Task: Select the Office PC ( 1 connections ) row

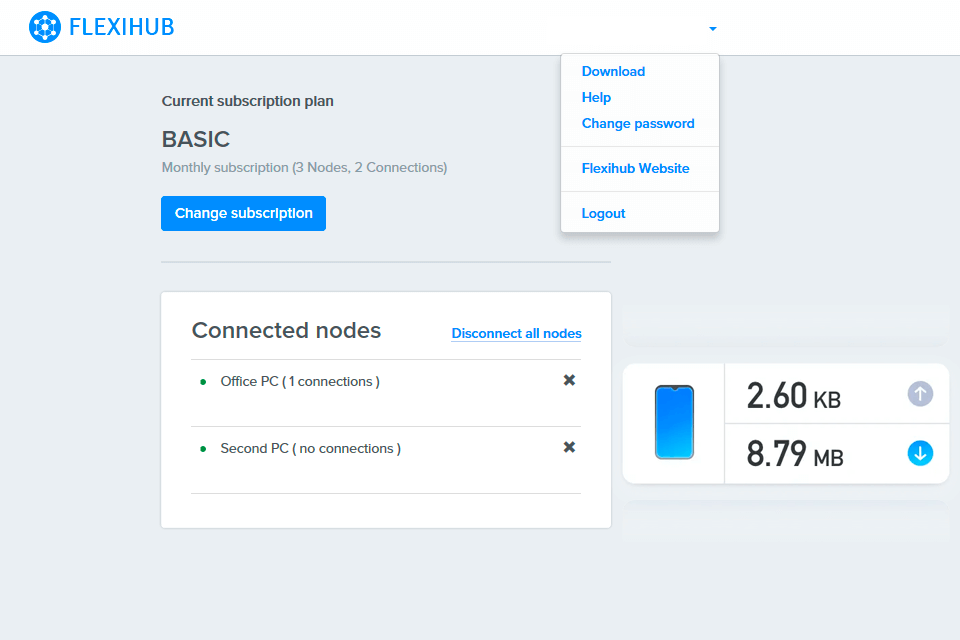Action: pos(386,393)
